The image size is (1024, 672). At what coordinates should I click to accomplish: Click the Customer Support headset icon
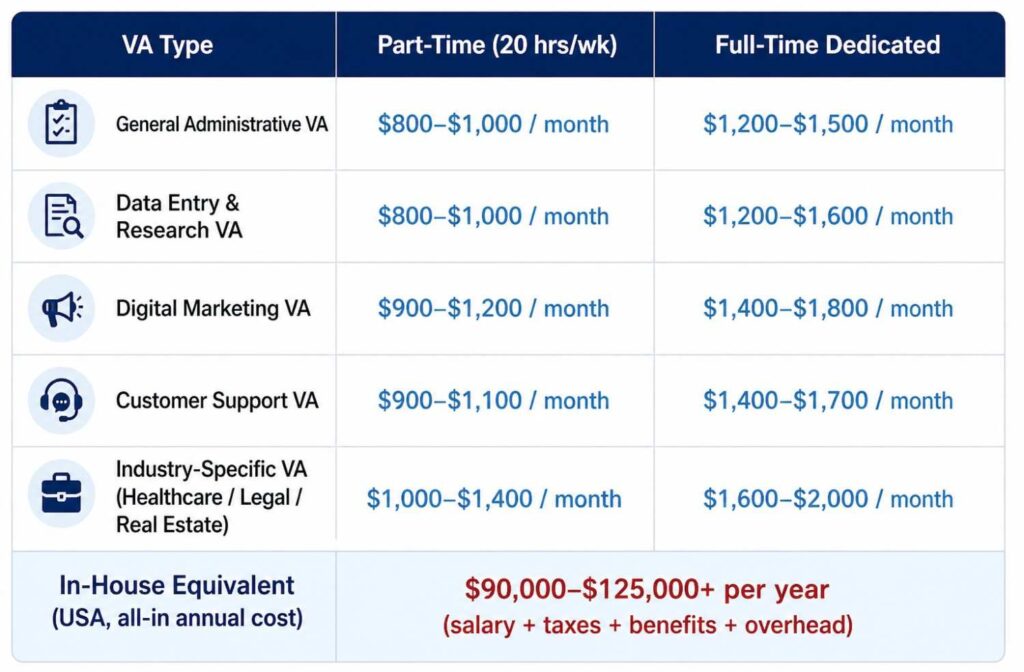pos(61,400)
